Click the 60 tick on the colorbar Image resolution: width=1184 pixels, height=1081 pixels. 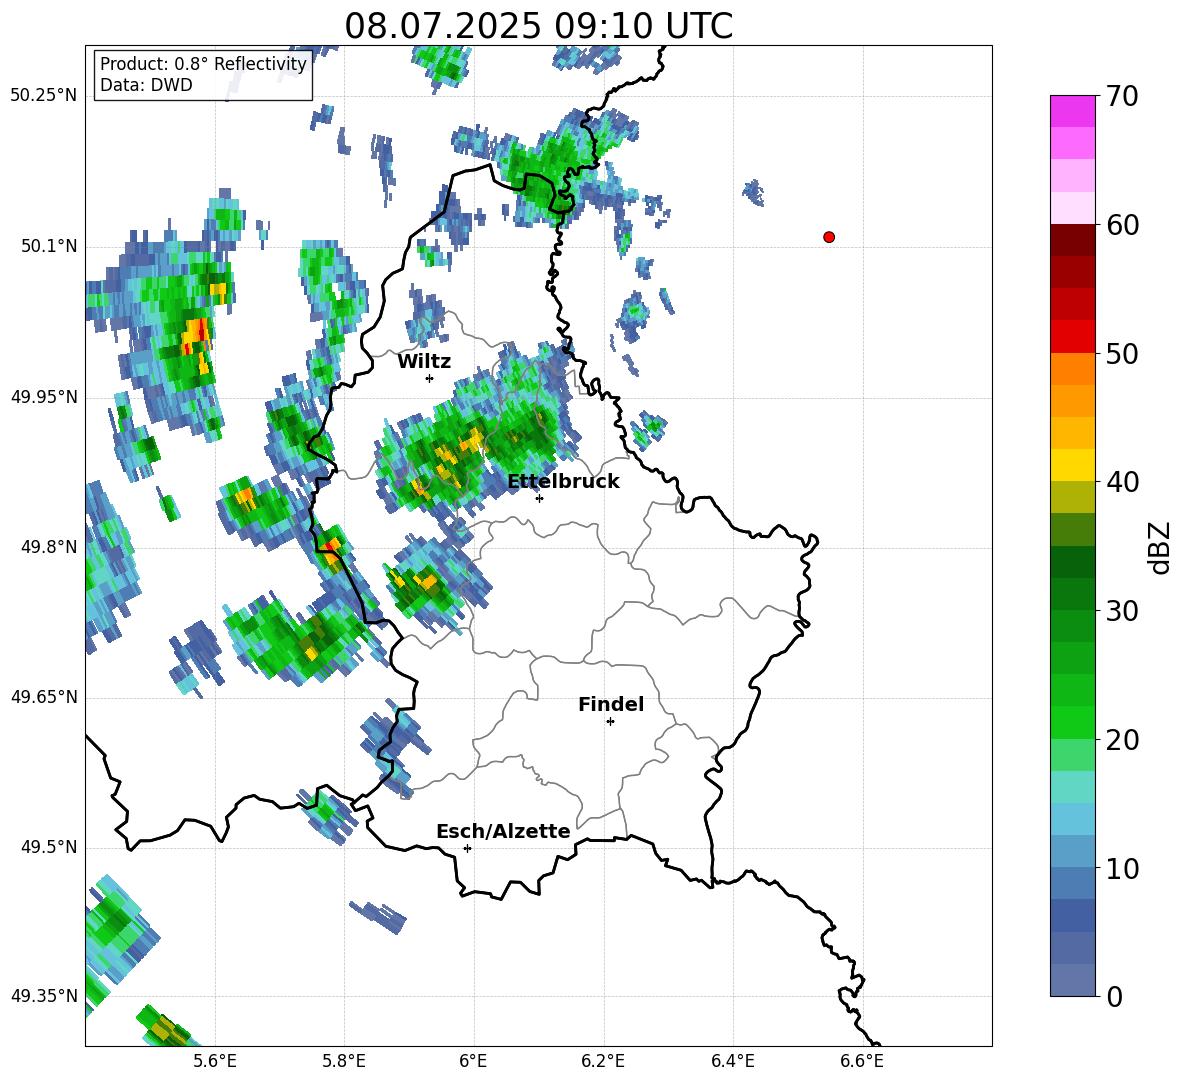1121,225
